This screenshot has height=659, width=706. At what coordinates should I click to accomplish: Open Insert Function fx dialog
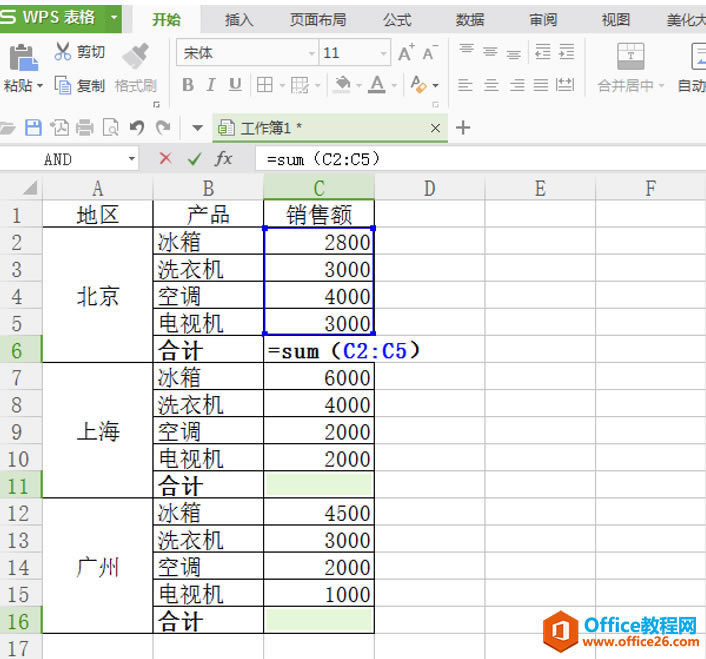click(223, 158)
